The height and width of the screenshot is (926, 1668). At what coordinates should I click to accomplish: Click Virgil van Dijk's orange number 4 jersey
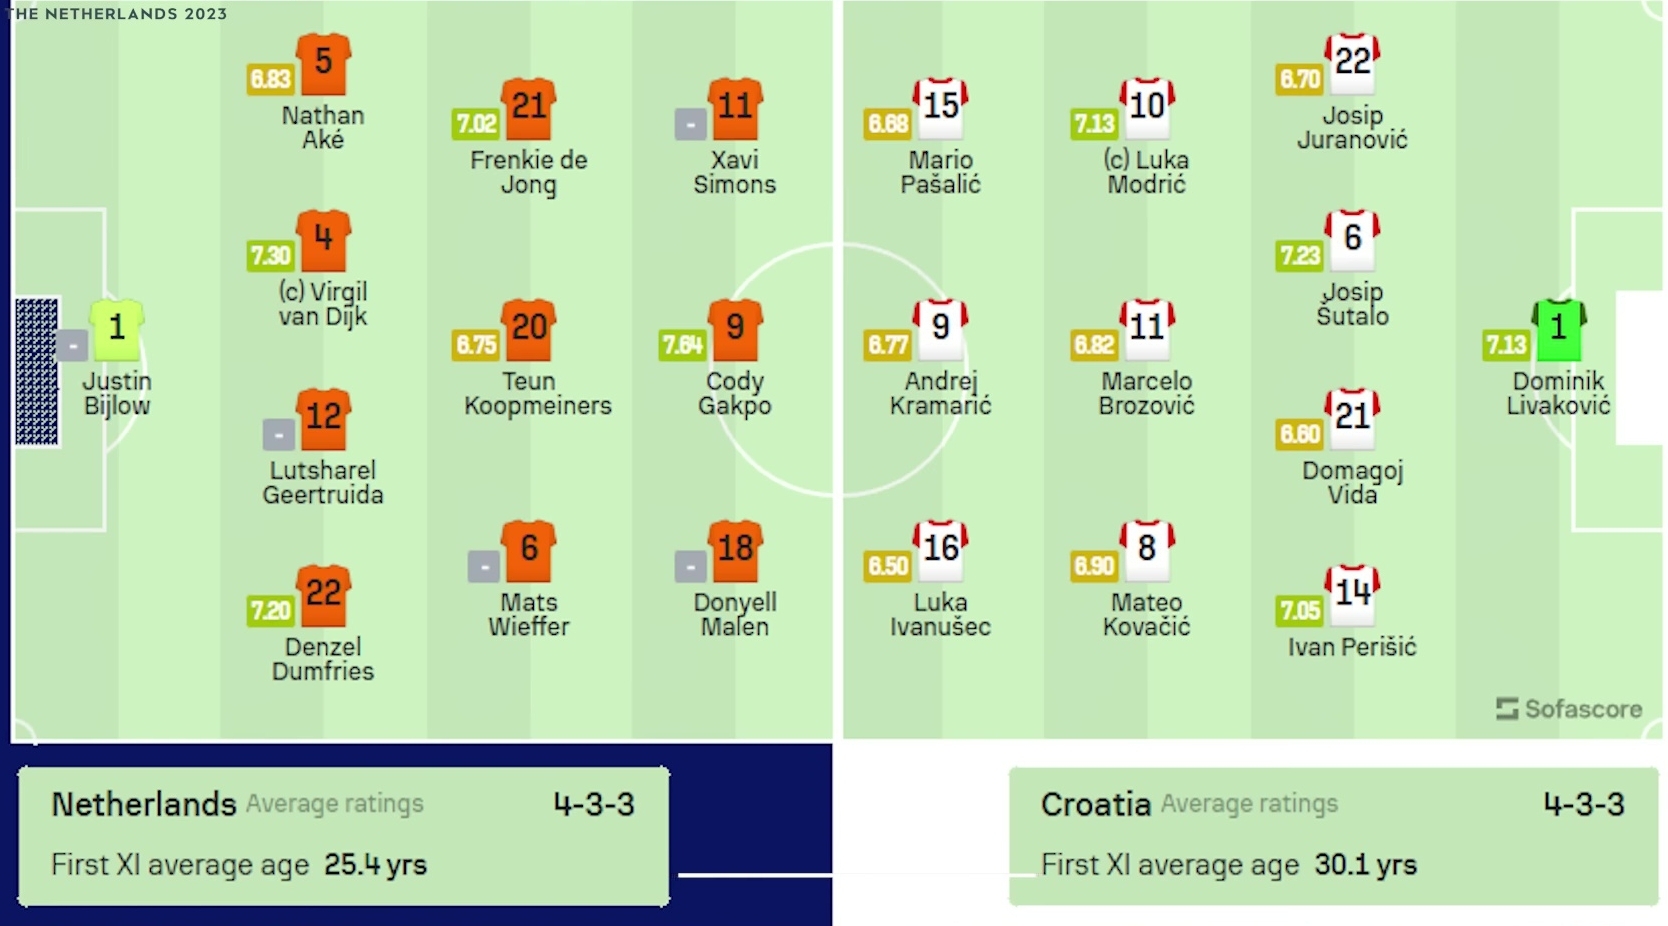[x=323, y=241]
